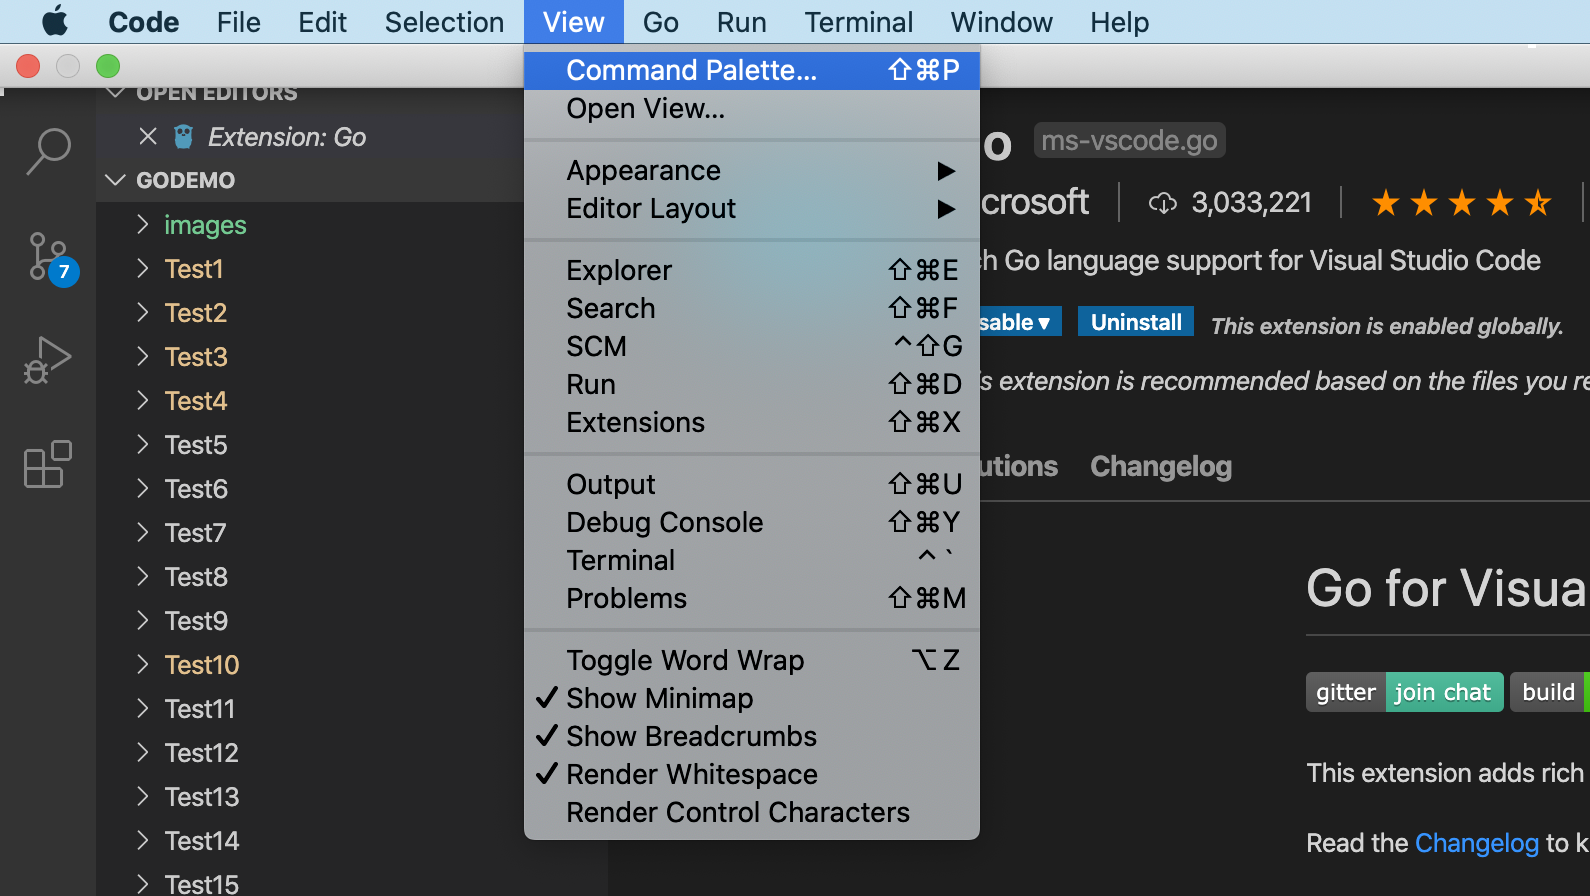The width and height of the screenshot is (1590, 896).
Task: Select the Test11 folder
Action: click(200, 709)
